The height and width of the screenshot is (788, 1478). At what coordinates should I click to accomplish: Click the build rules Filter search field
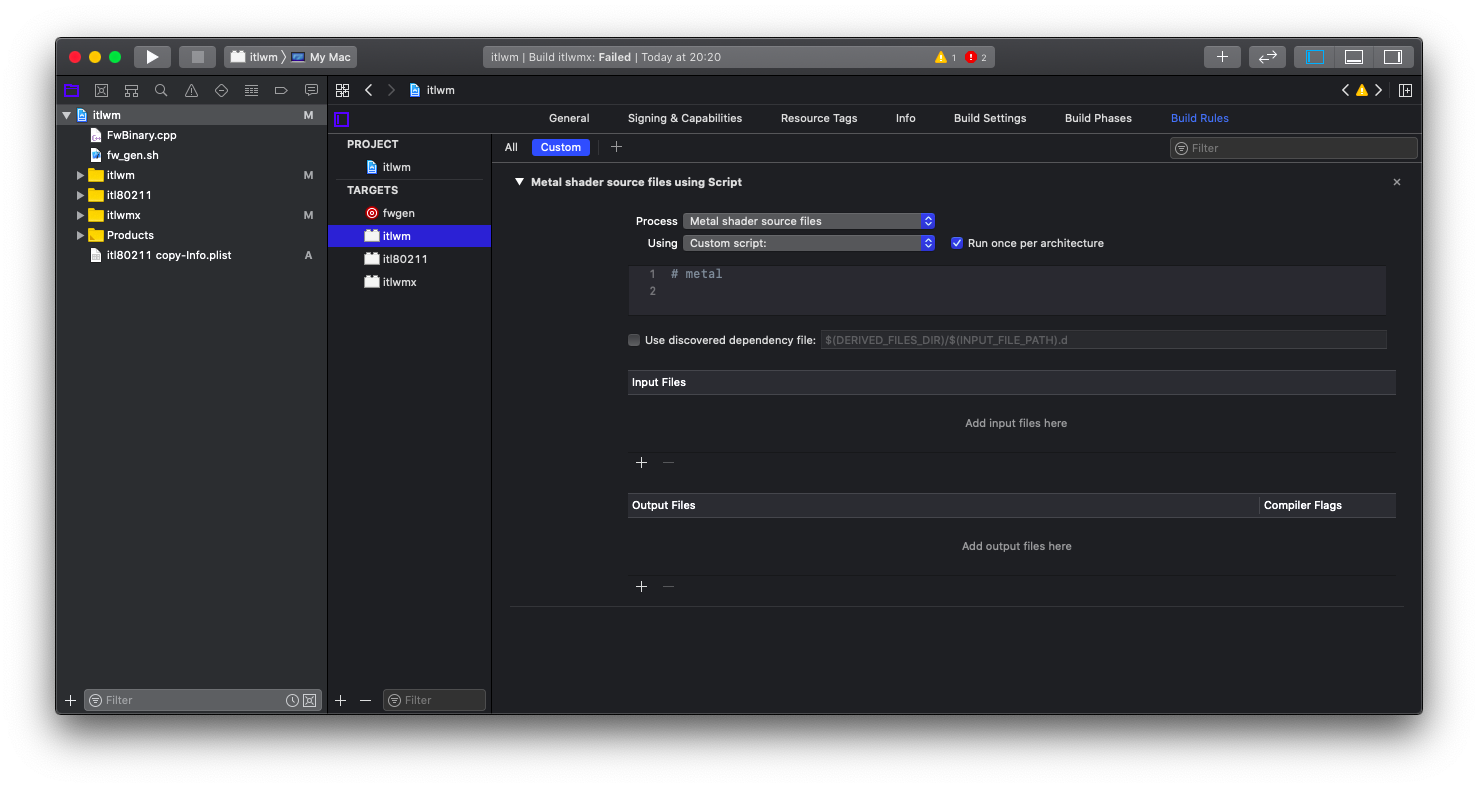[1300, 148]
